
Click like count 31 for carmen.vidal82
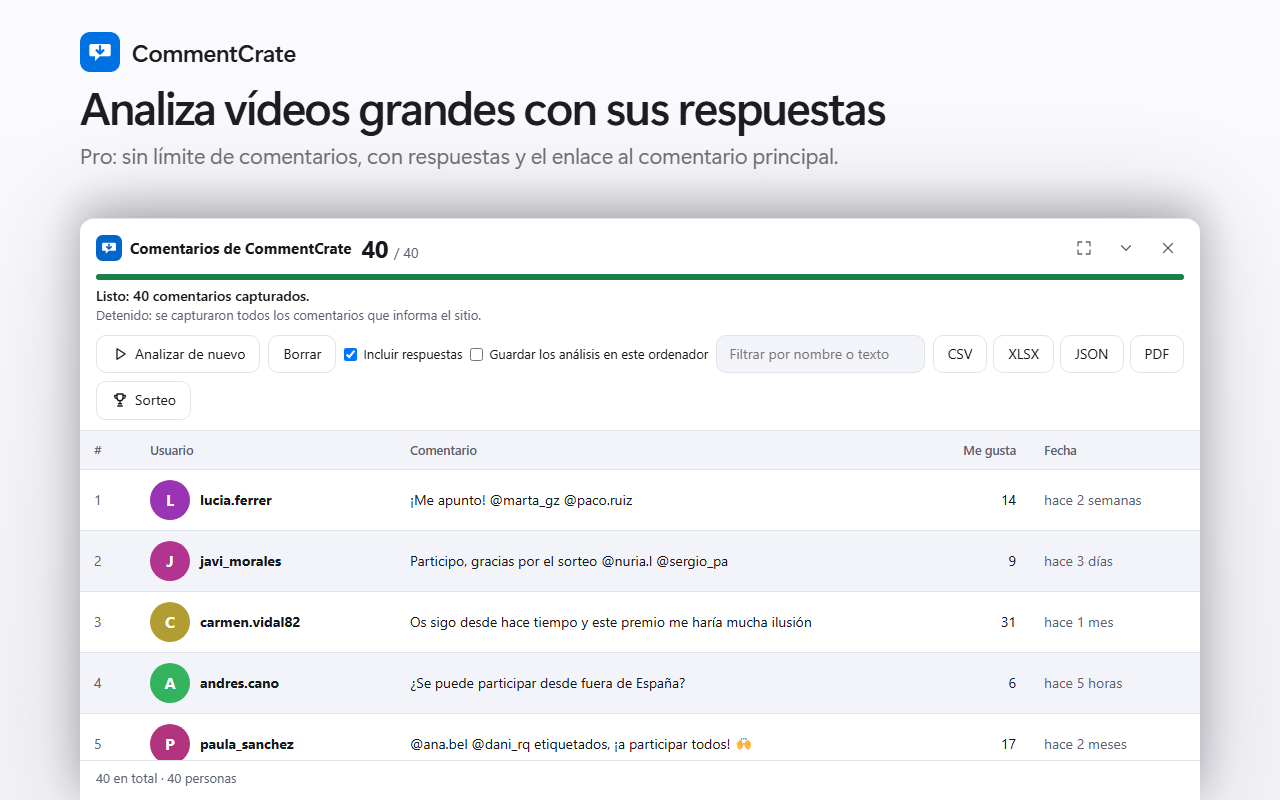(x=1008, y=622)
